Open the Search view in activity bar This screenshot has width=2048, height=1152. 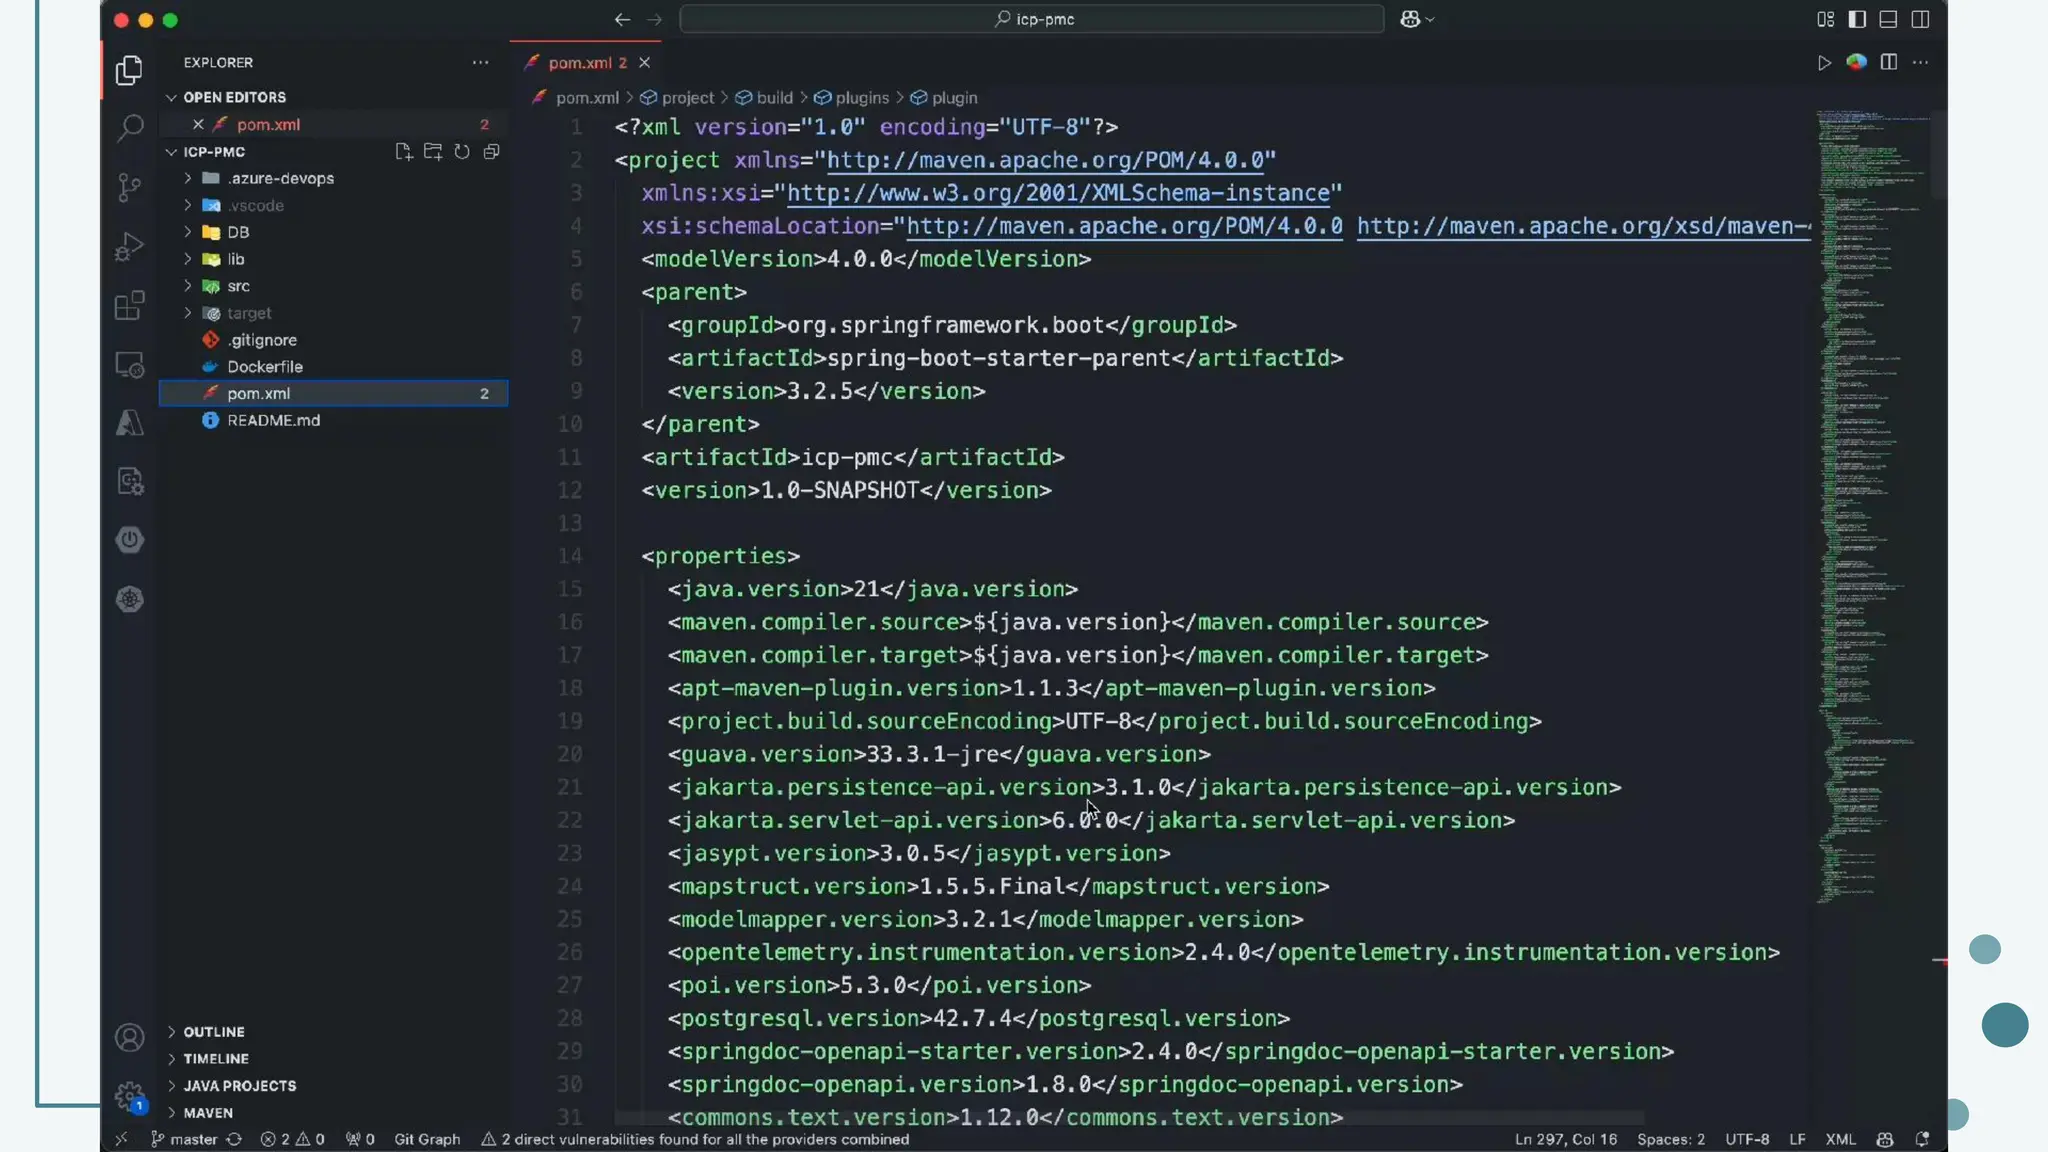click(x=130, y=128)
